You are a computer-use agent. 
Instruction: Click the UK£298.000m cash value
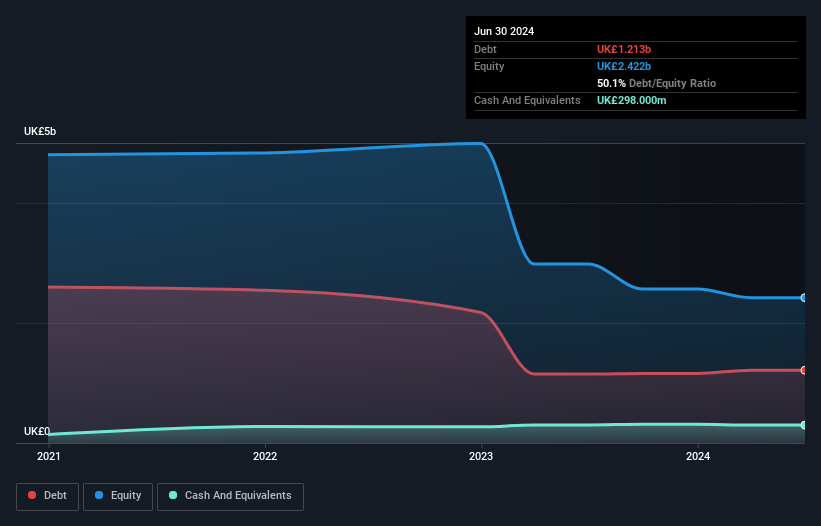pos(631,100)
